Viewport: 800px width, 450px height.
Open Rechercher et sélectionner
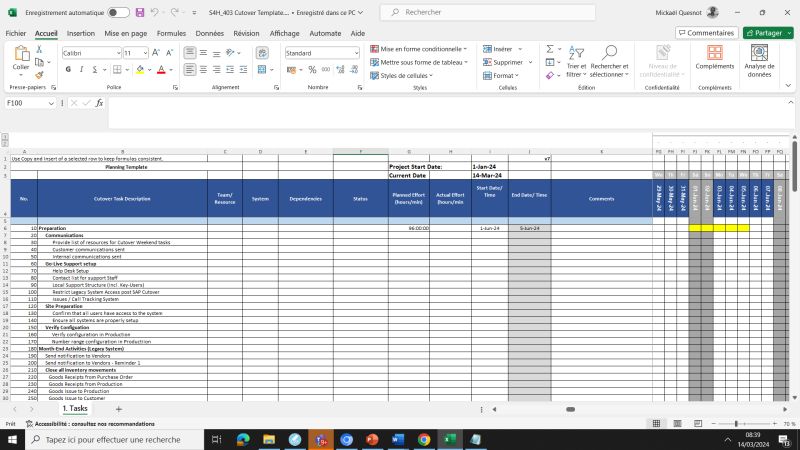click(x=609, y=61)
